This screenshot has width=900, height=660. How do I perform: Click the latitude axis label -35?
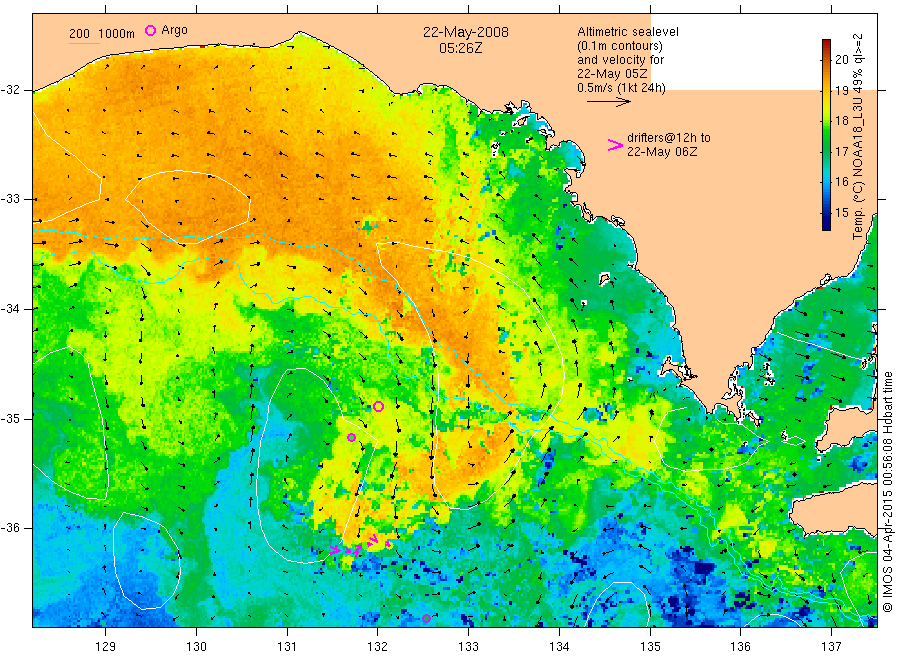tap(10, 418)
